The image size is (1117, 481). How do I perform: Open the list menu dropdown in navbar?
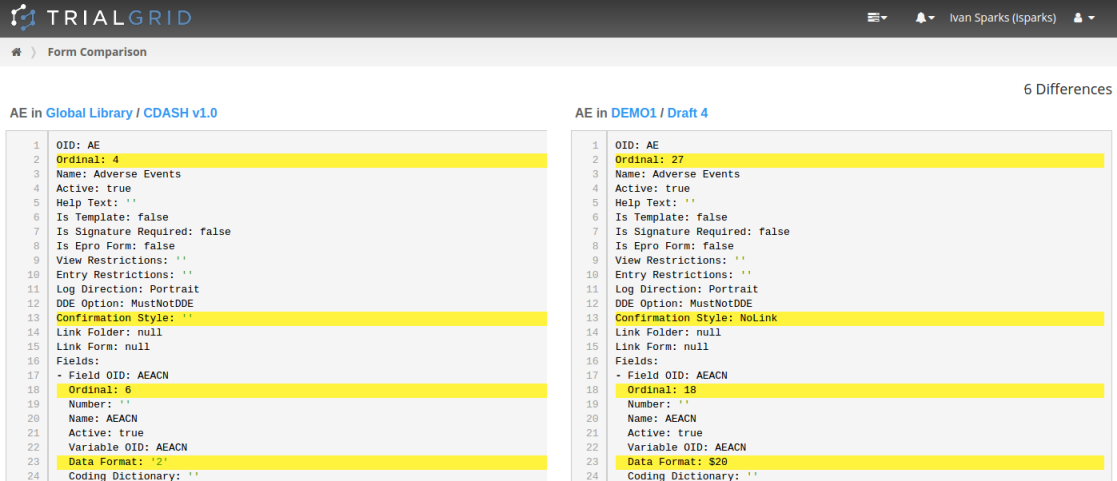point(877,18)
